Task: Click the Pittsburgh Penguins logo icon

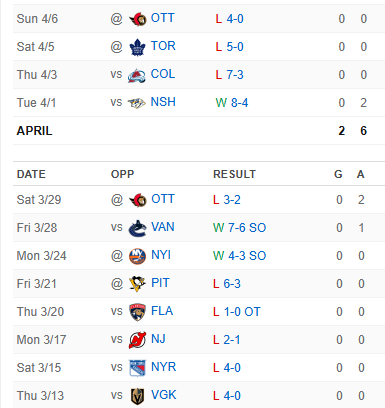Action: pyautogui.click(x=137, y=284)
